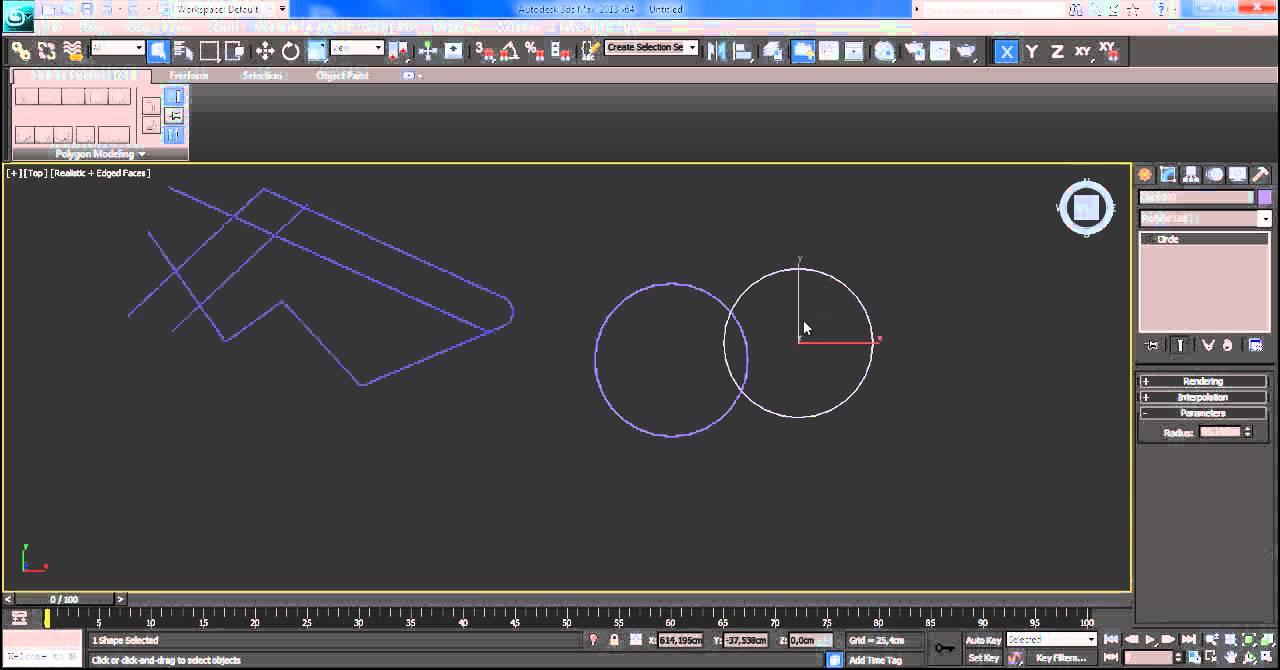Viewport: 1280px width, 670px height.
Task: Open the Selected key filter dropdown
Action: [1052, 640]
